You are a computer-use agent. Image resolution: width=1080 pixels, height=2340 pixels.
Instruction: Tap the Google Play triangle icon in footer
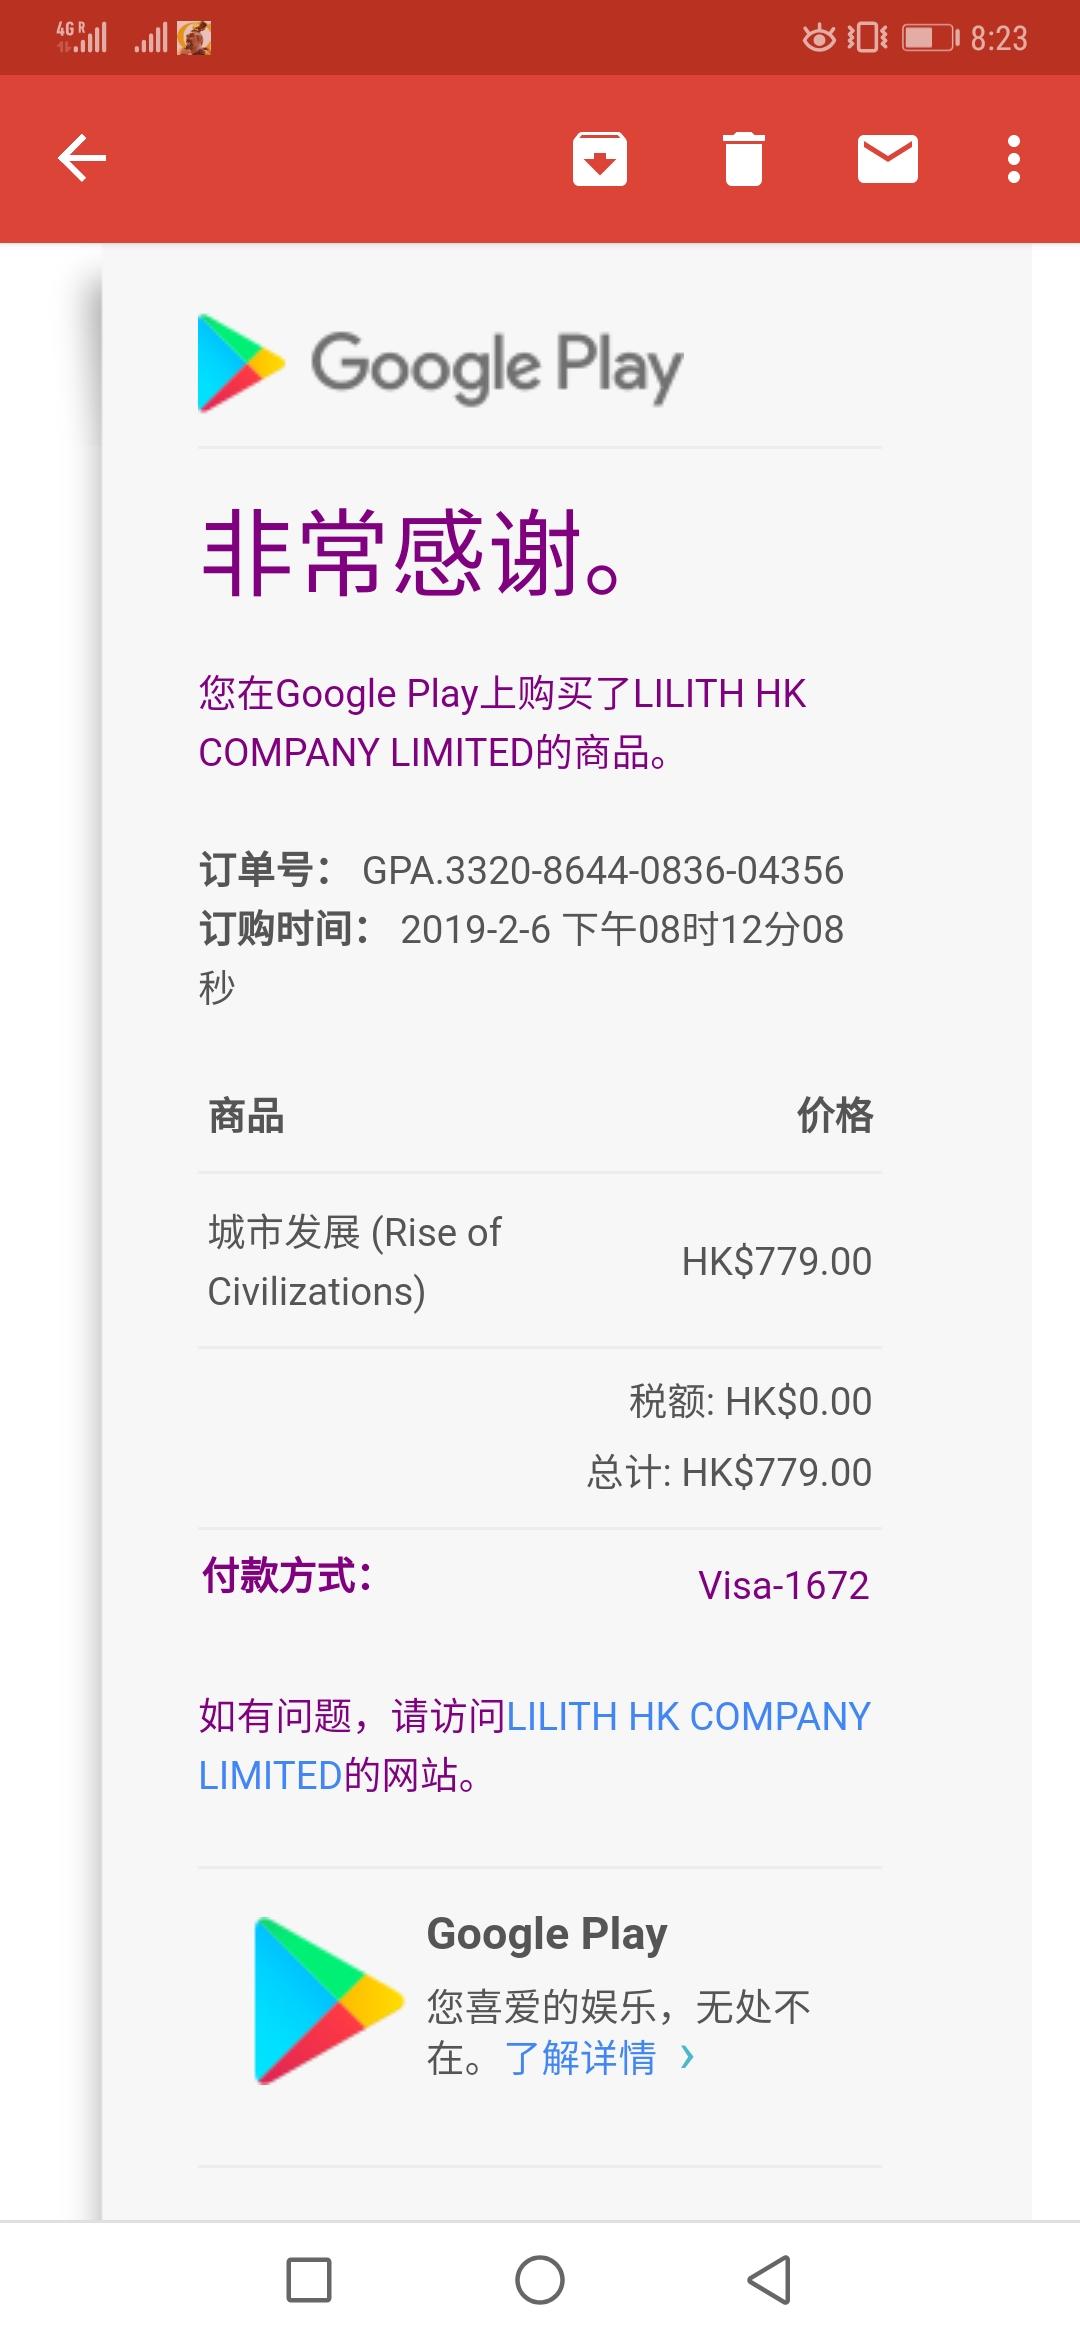tap(327, 2000)
